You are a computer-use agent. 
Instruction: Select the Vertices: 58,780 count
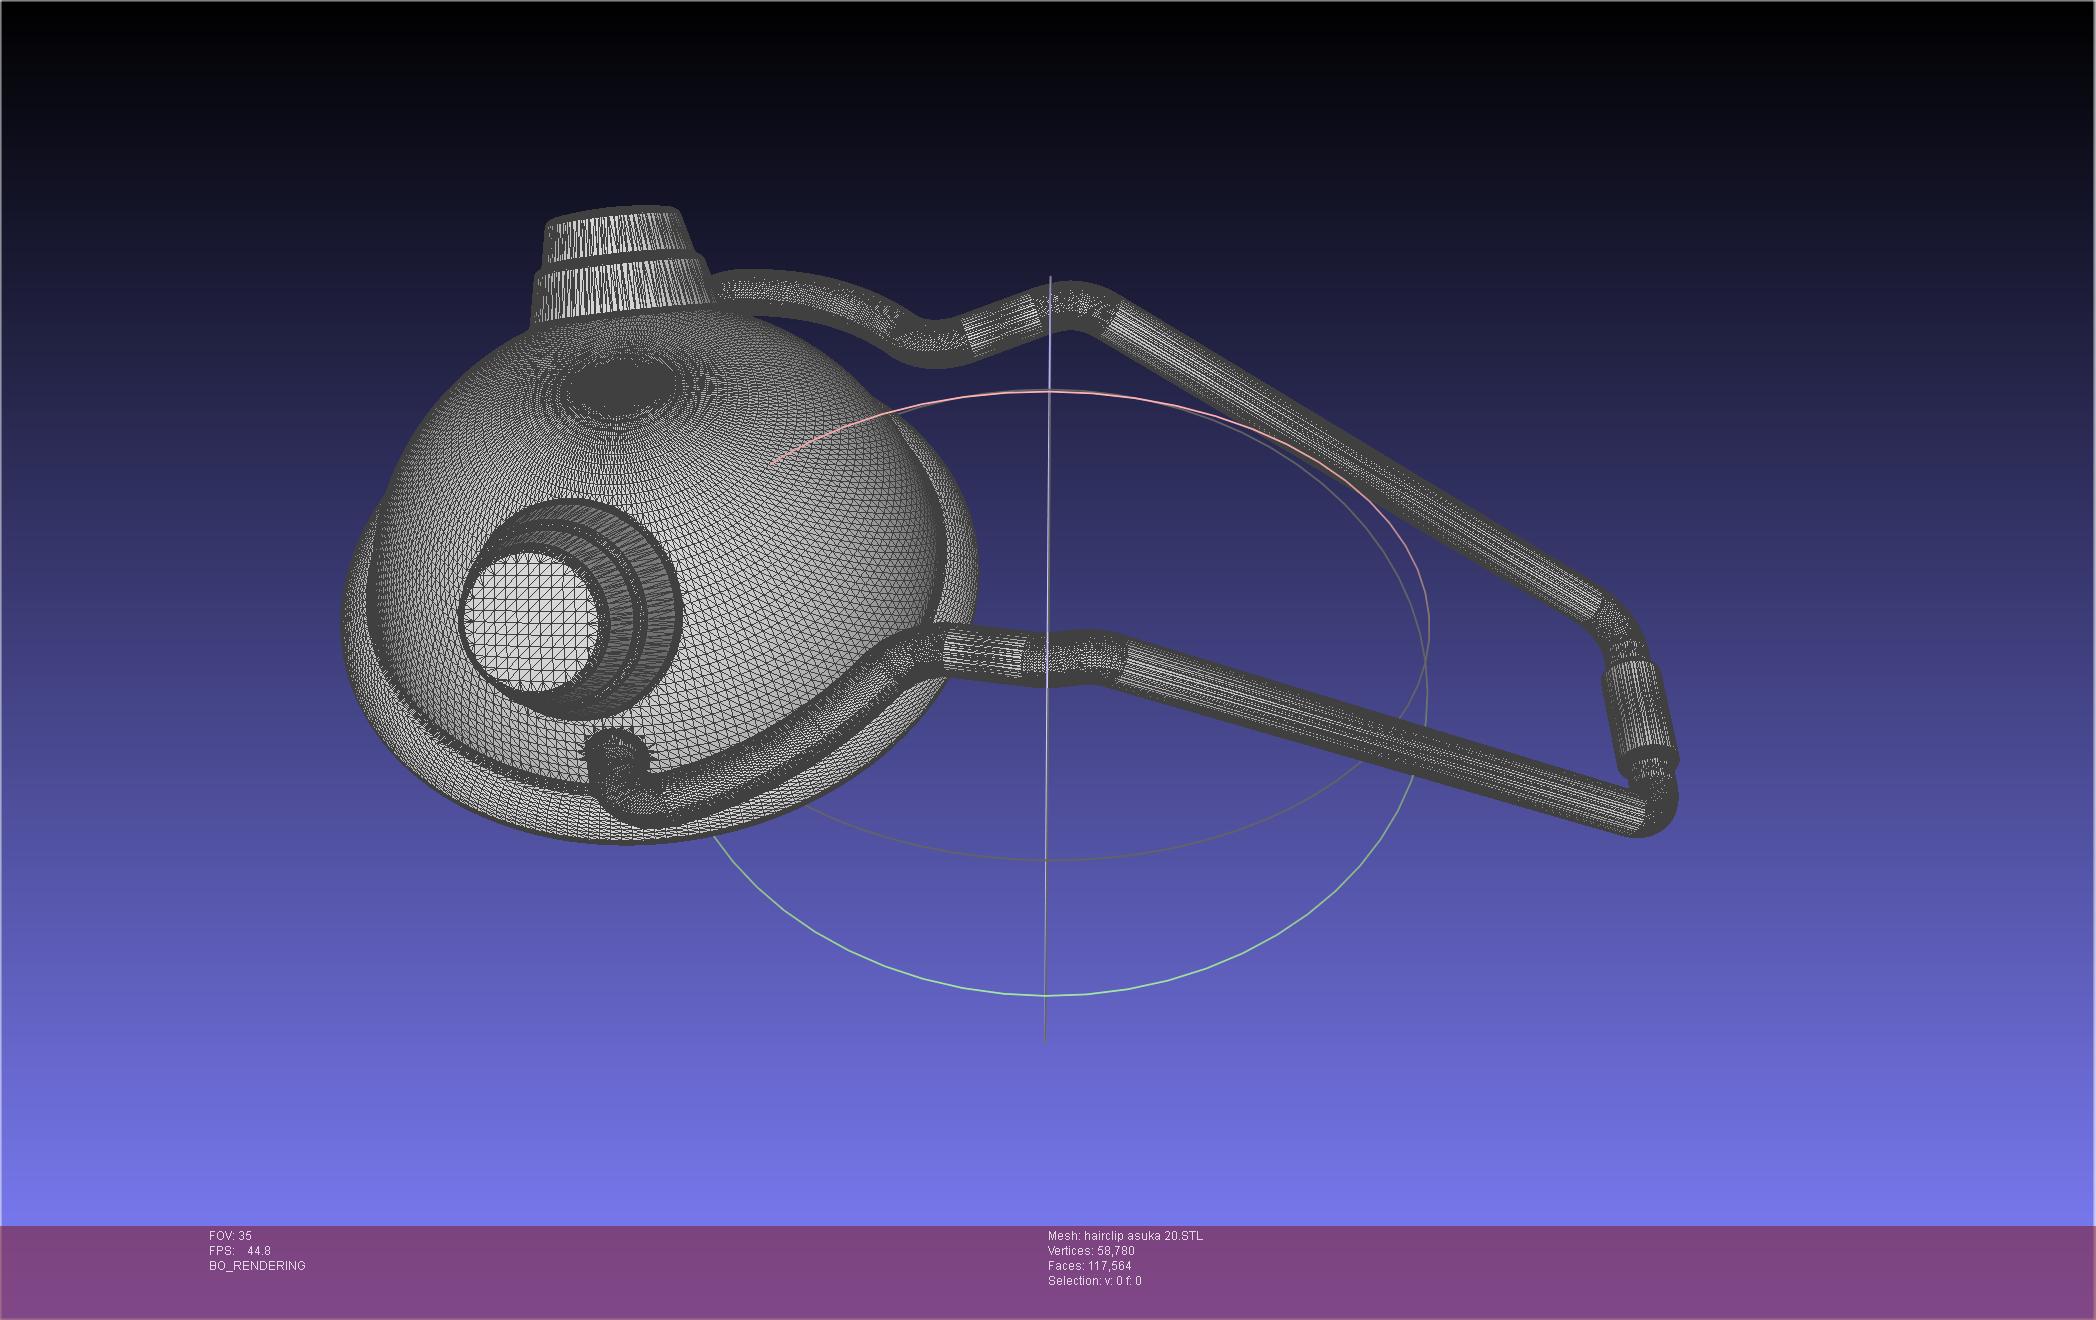1091,1251
